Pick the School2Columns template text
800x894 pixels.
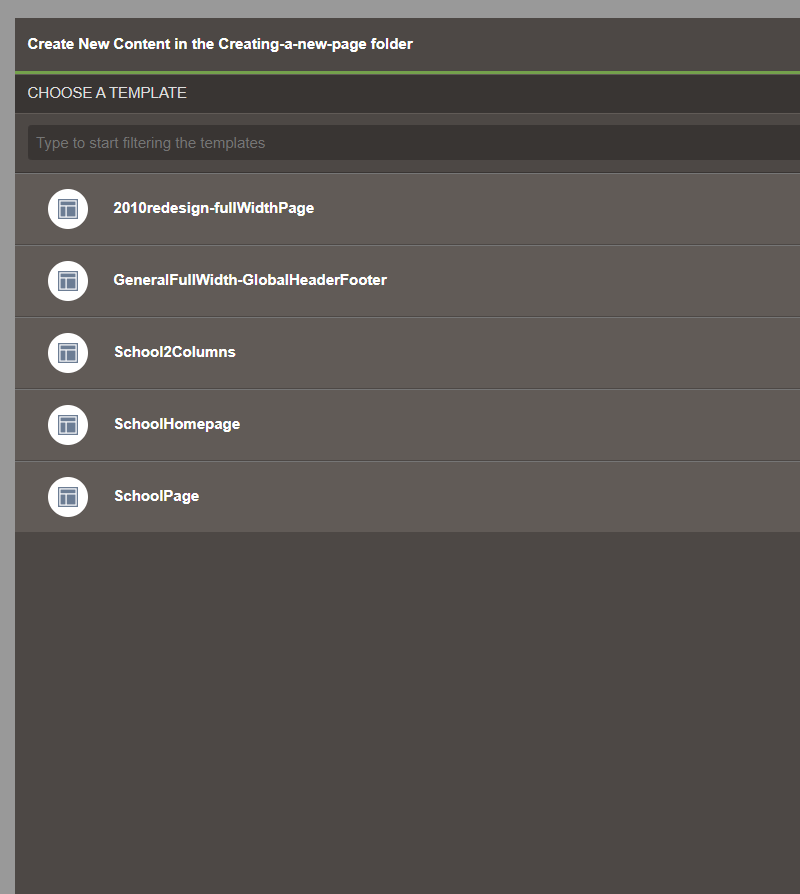[174, 352]
